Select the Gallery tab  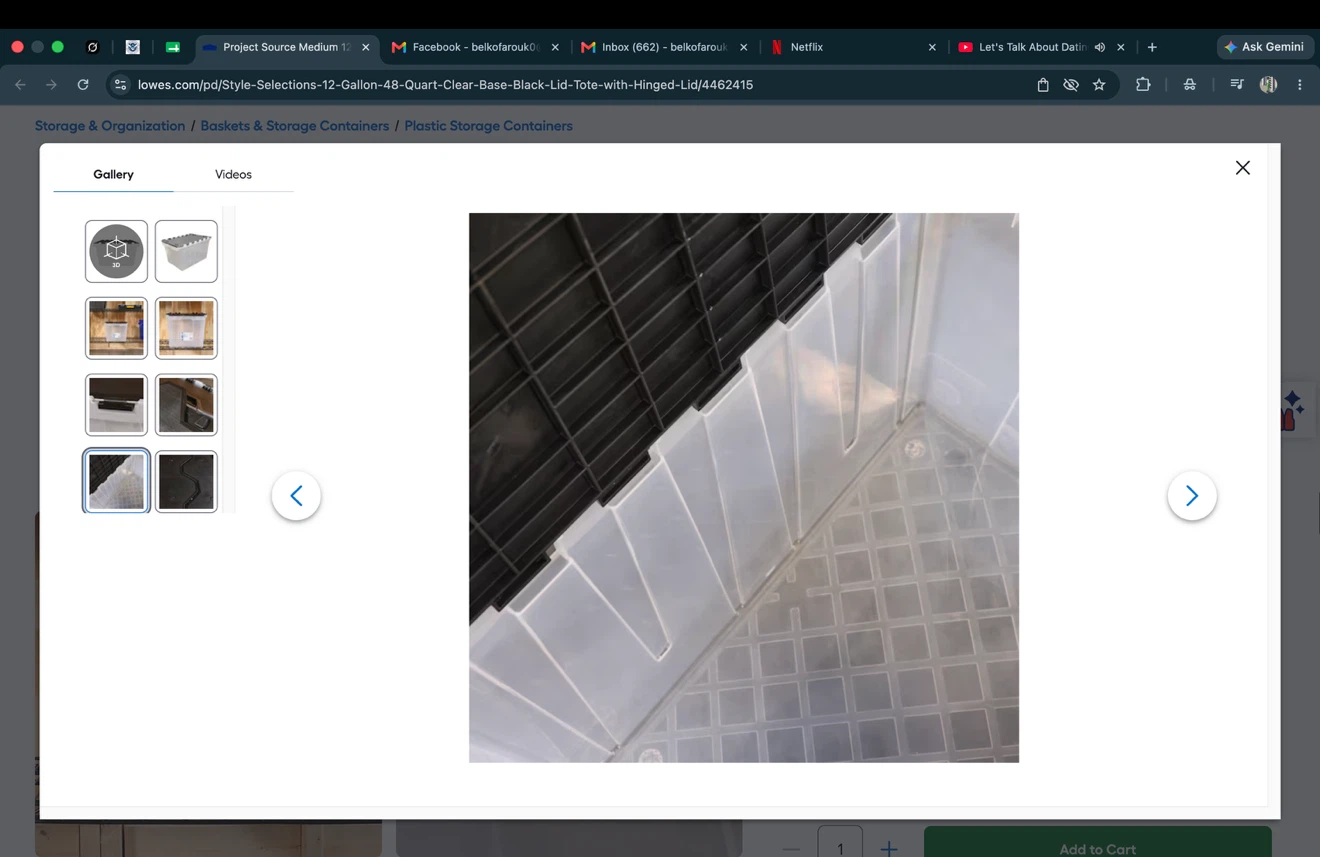coord(113,174)
